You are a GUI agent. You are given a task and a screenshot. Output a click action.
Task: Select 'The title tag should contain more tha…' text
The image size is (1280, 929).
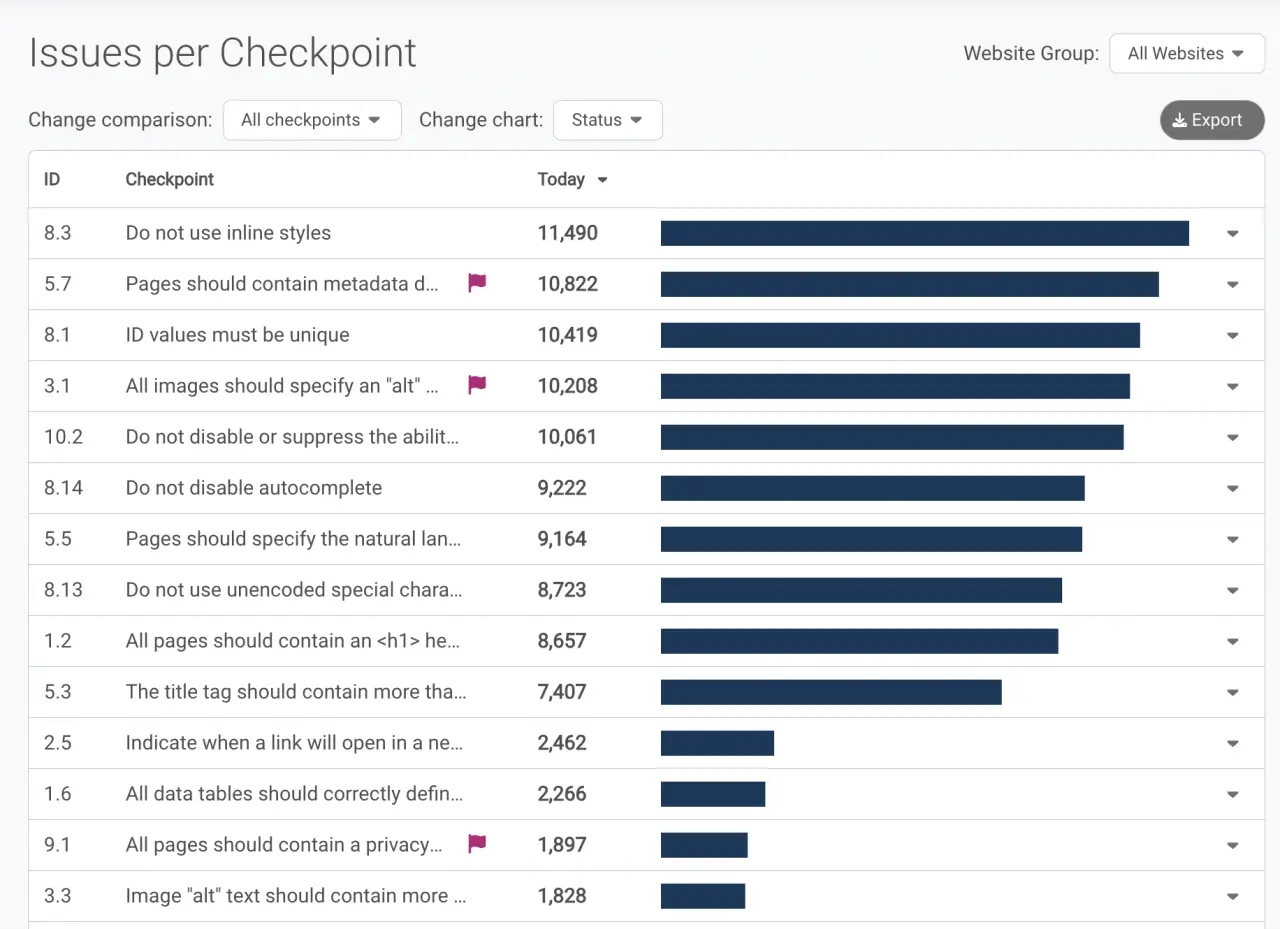[296, 692]
